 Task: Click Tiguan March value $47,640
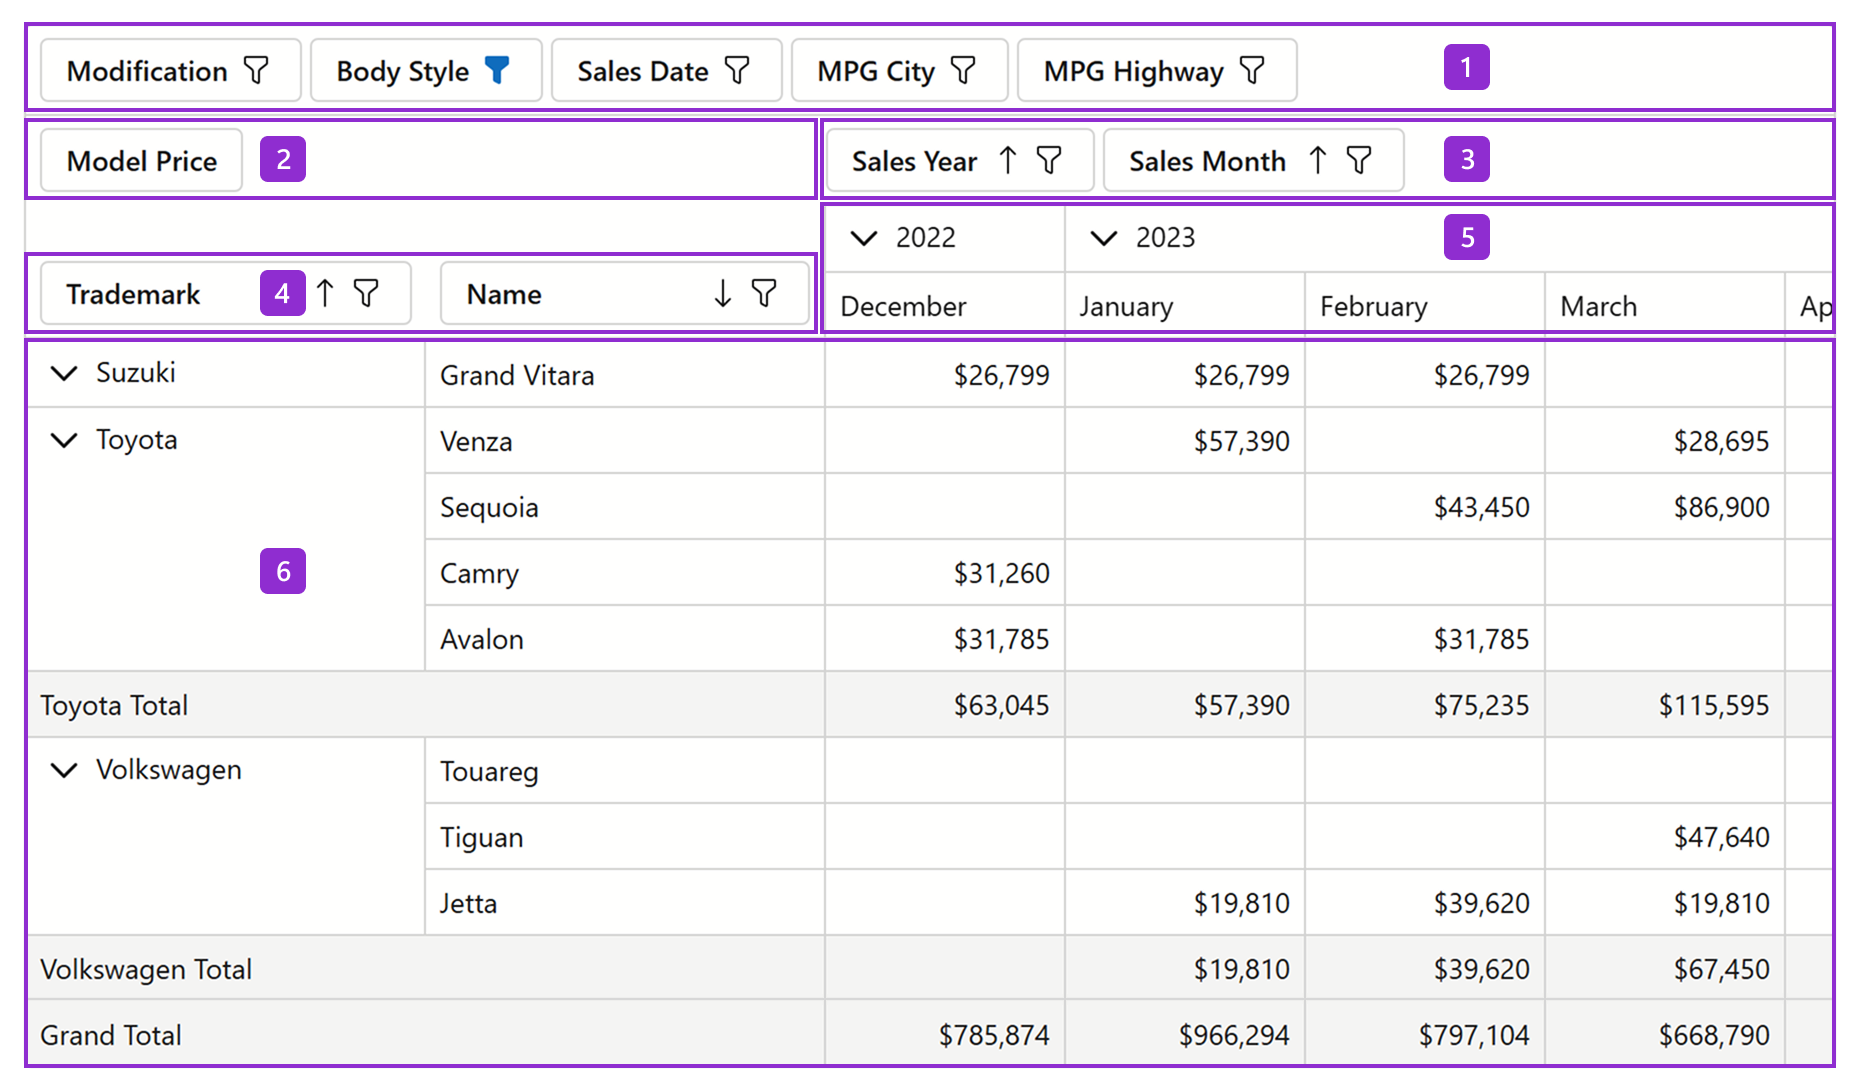[x=1721, y=837]
